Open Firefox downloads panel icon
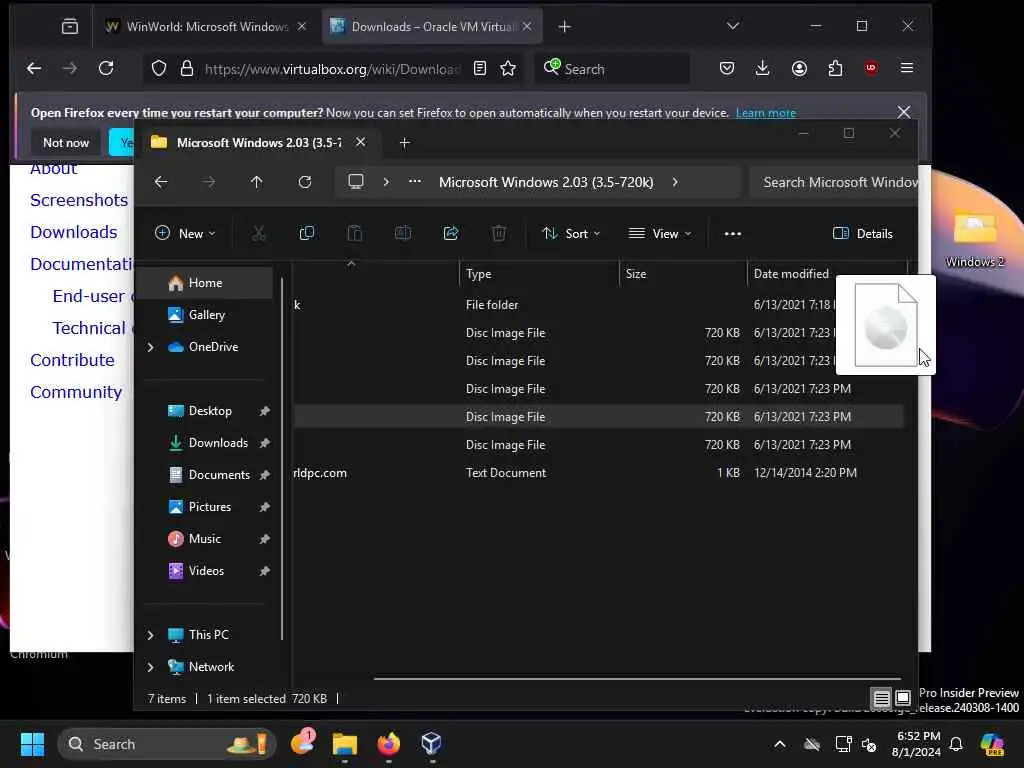This screenshot has width=1024, height=768. 762,68
